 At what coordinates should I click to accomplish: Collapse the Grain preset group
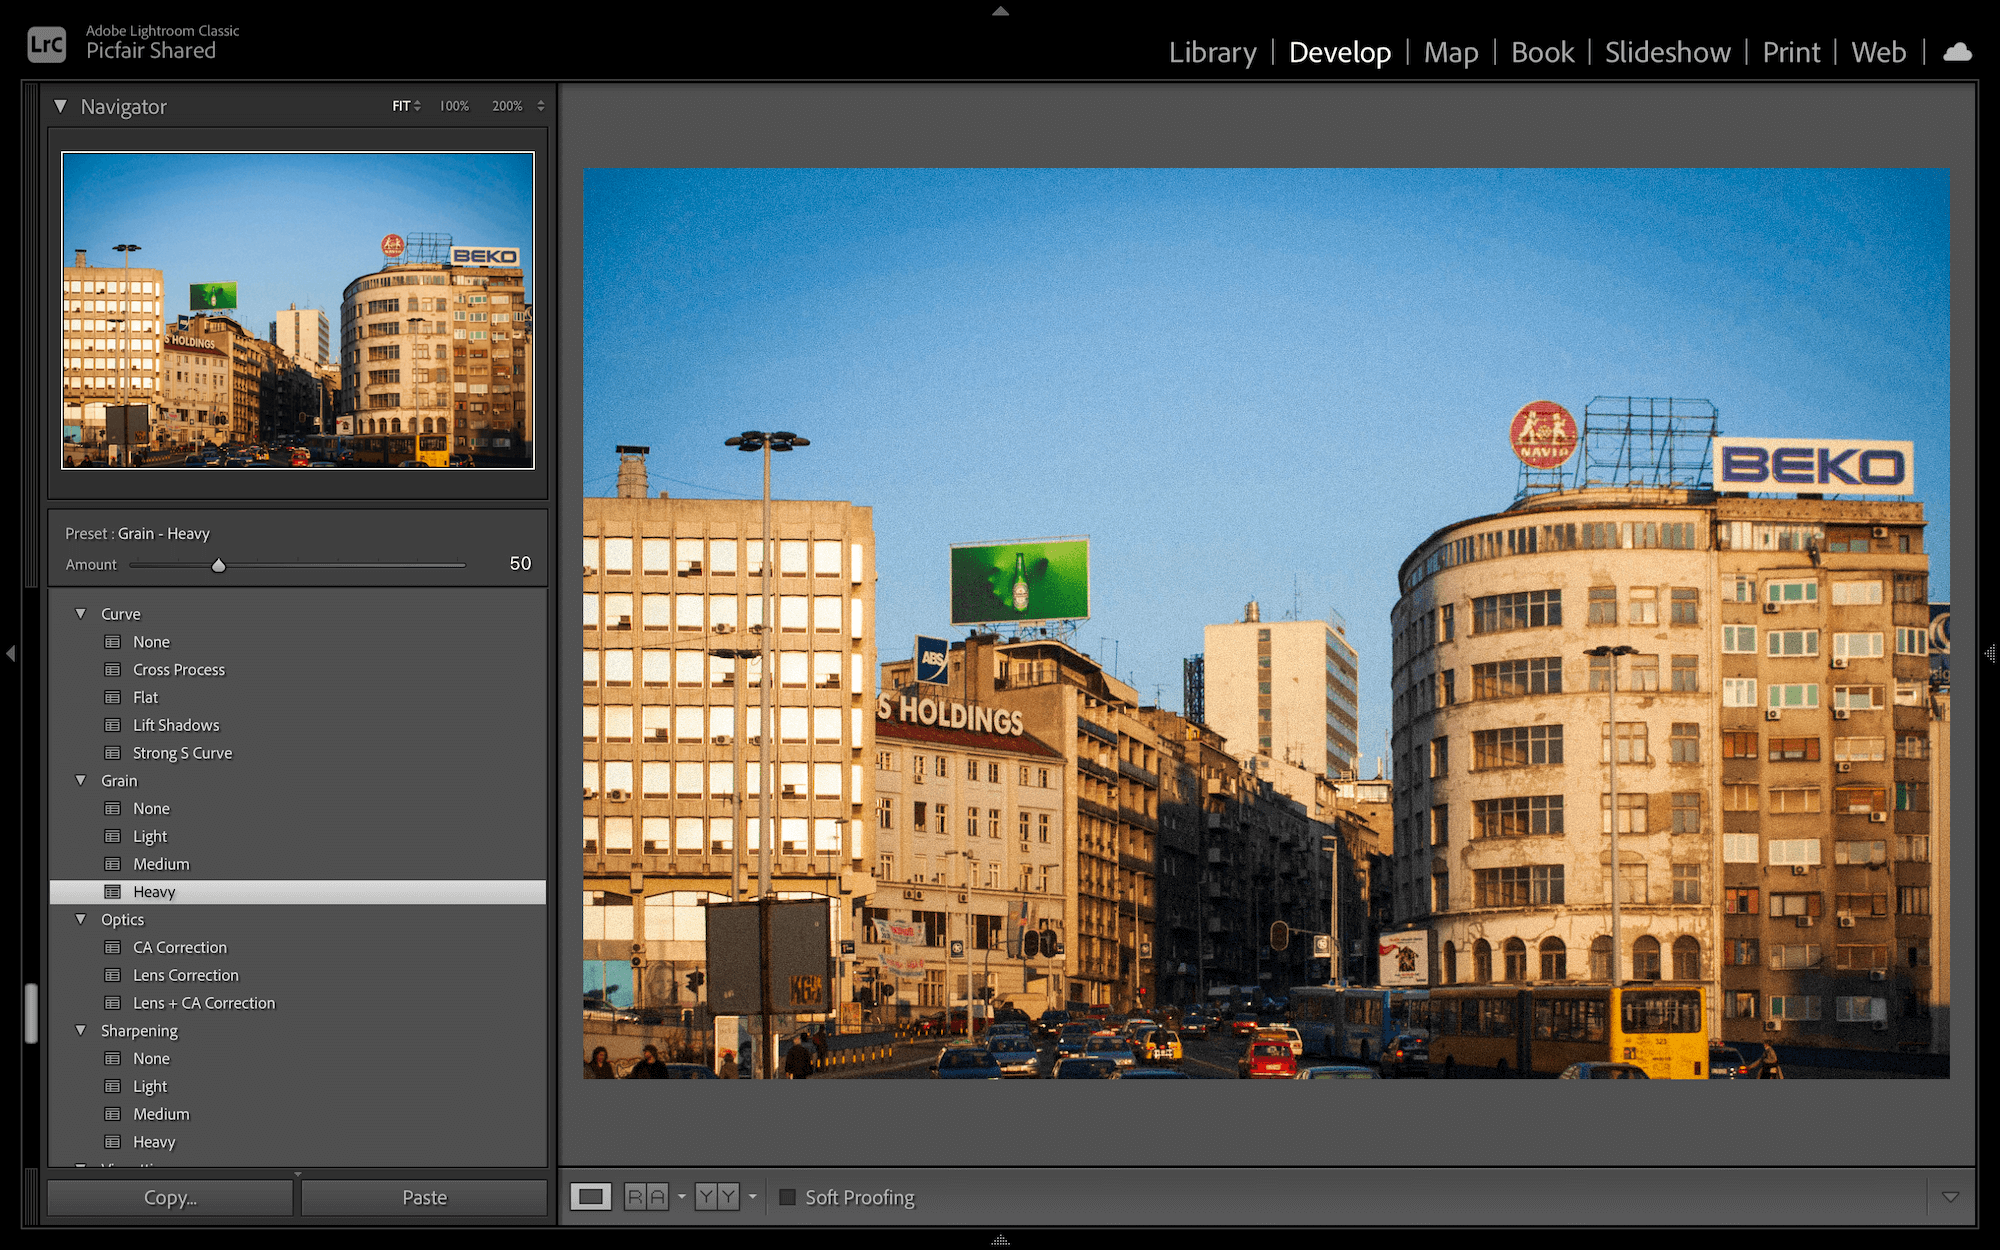pyautogui.click(x=81, y=781)
